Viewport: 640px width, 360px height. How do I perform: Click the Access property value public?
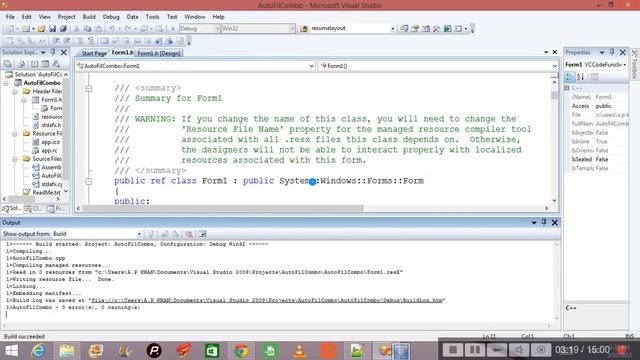[603, 106]
